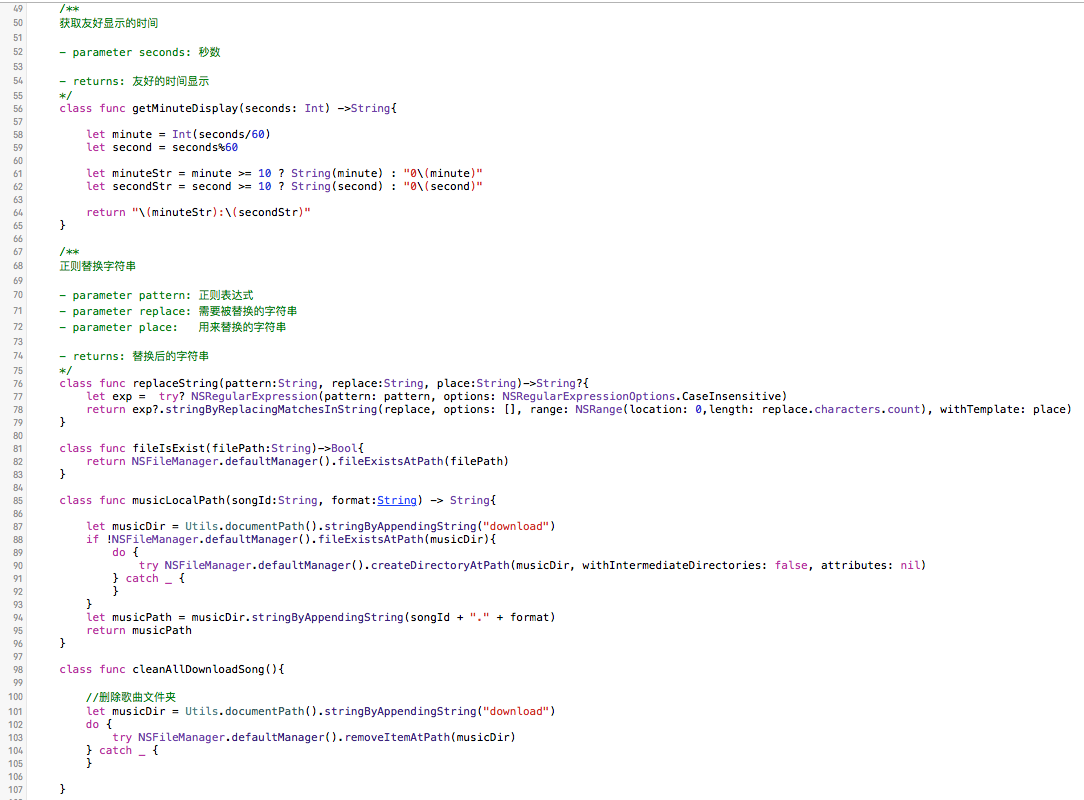Click the Int parameter type on line 56
Viewport: 1084px width, 800px height.
pyautogui.click(x=314, y=108)
